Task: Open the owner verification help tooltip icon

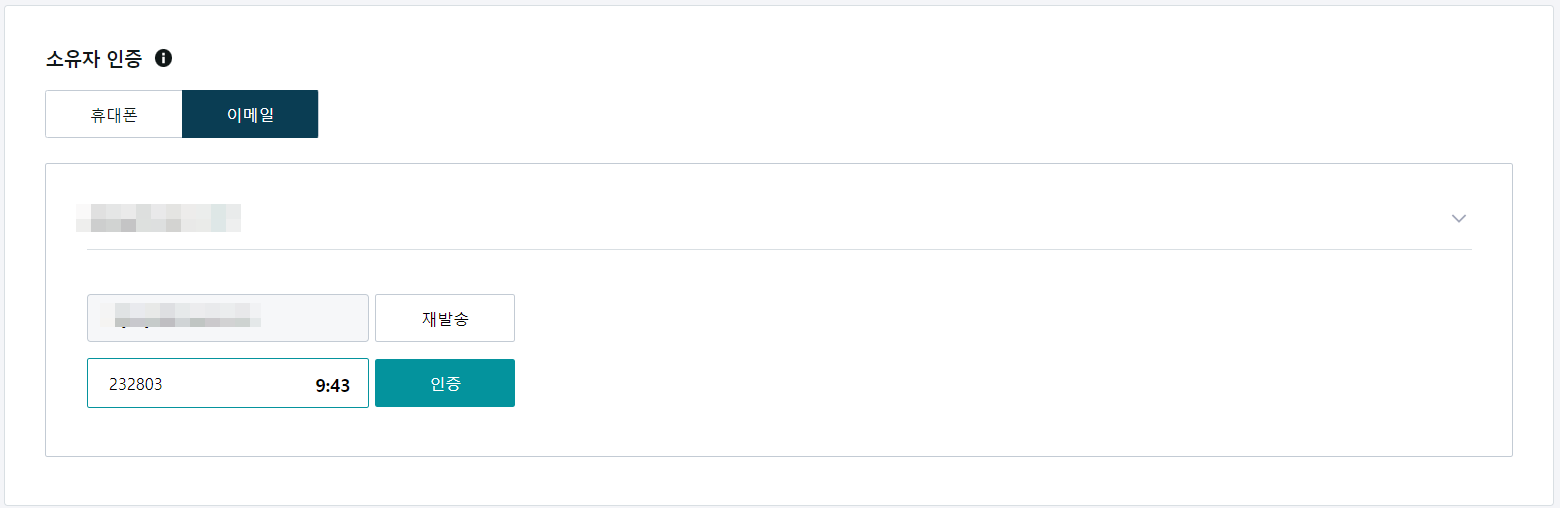Action: 163,58
